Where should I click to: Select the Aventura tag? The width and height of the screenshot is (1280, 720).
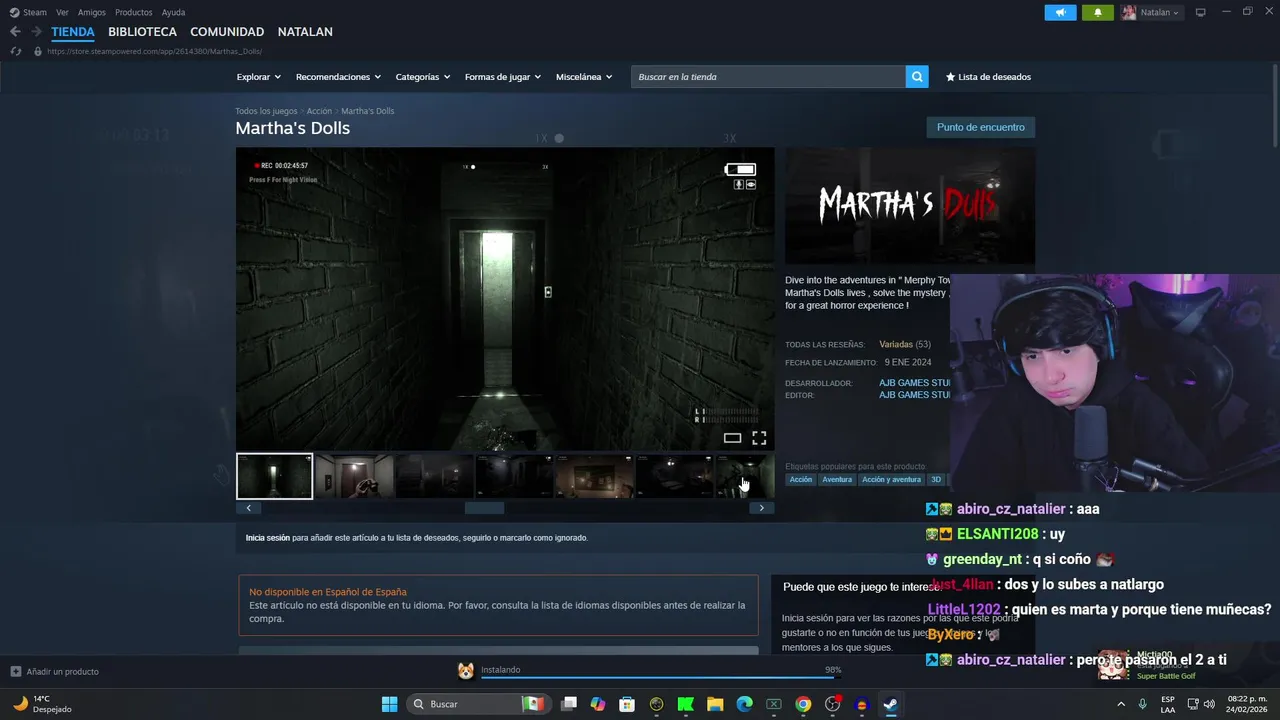pyautogui.click(x=837, y=480)
